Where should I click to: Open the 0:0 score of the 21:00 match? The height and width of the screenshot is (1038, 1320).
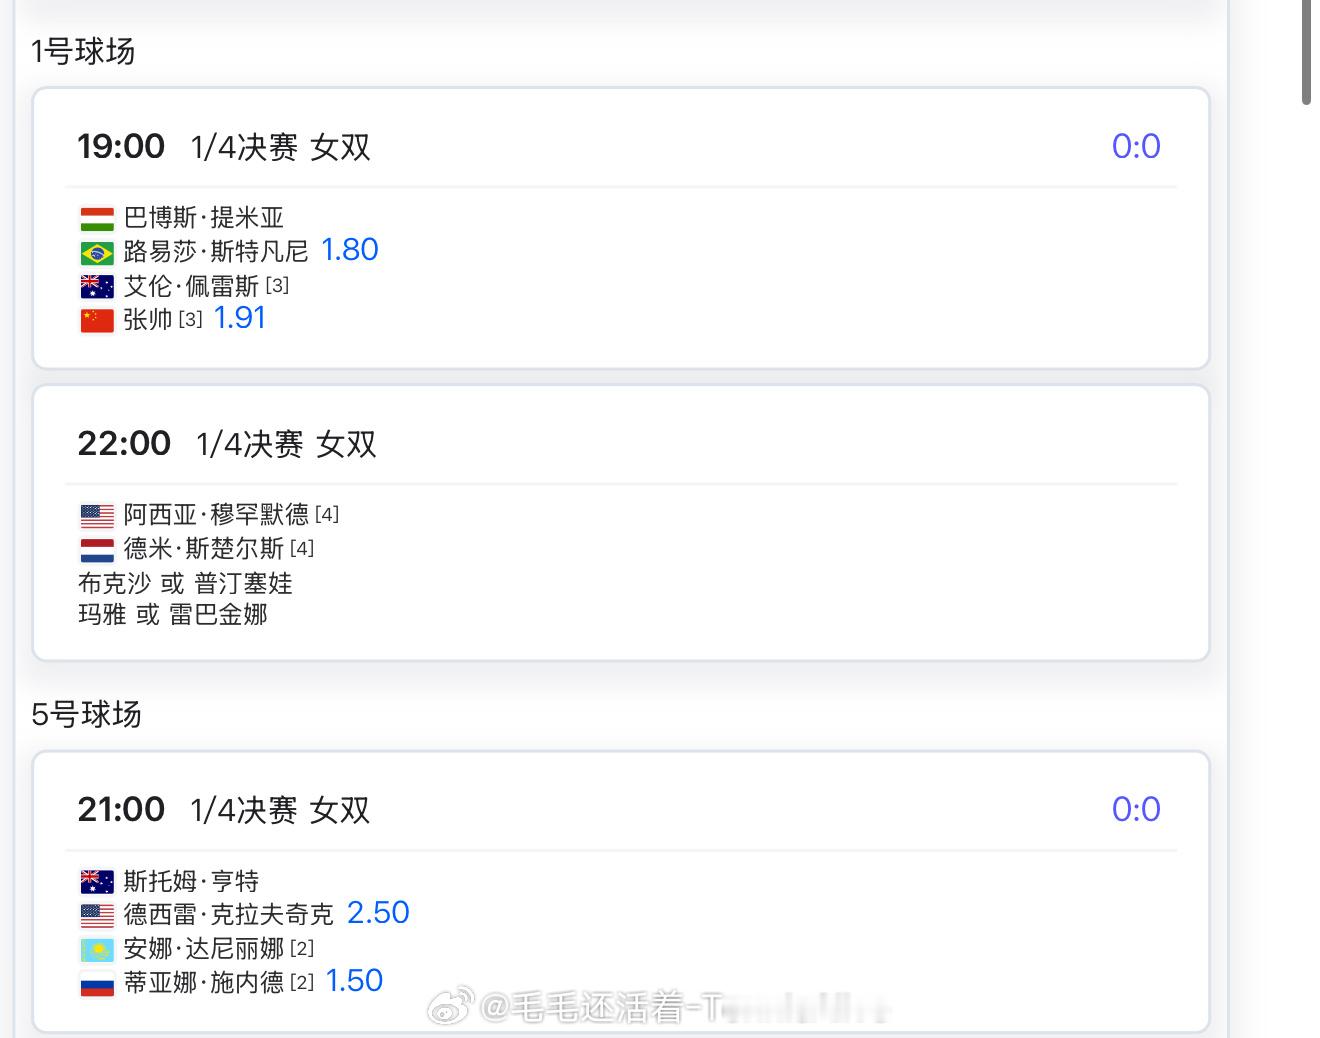pyautogui.click(x=1136, y=809)
